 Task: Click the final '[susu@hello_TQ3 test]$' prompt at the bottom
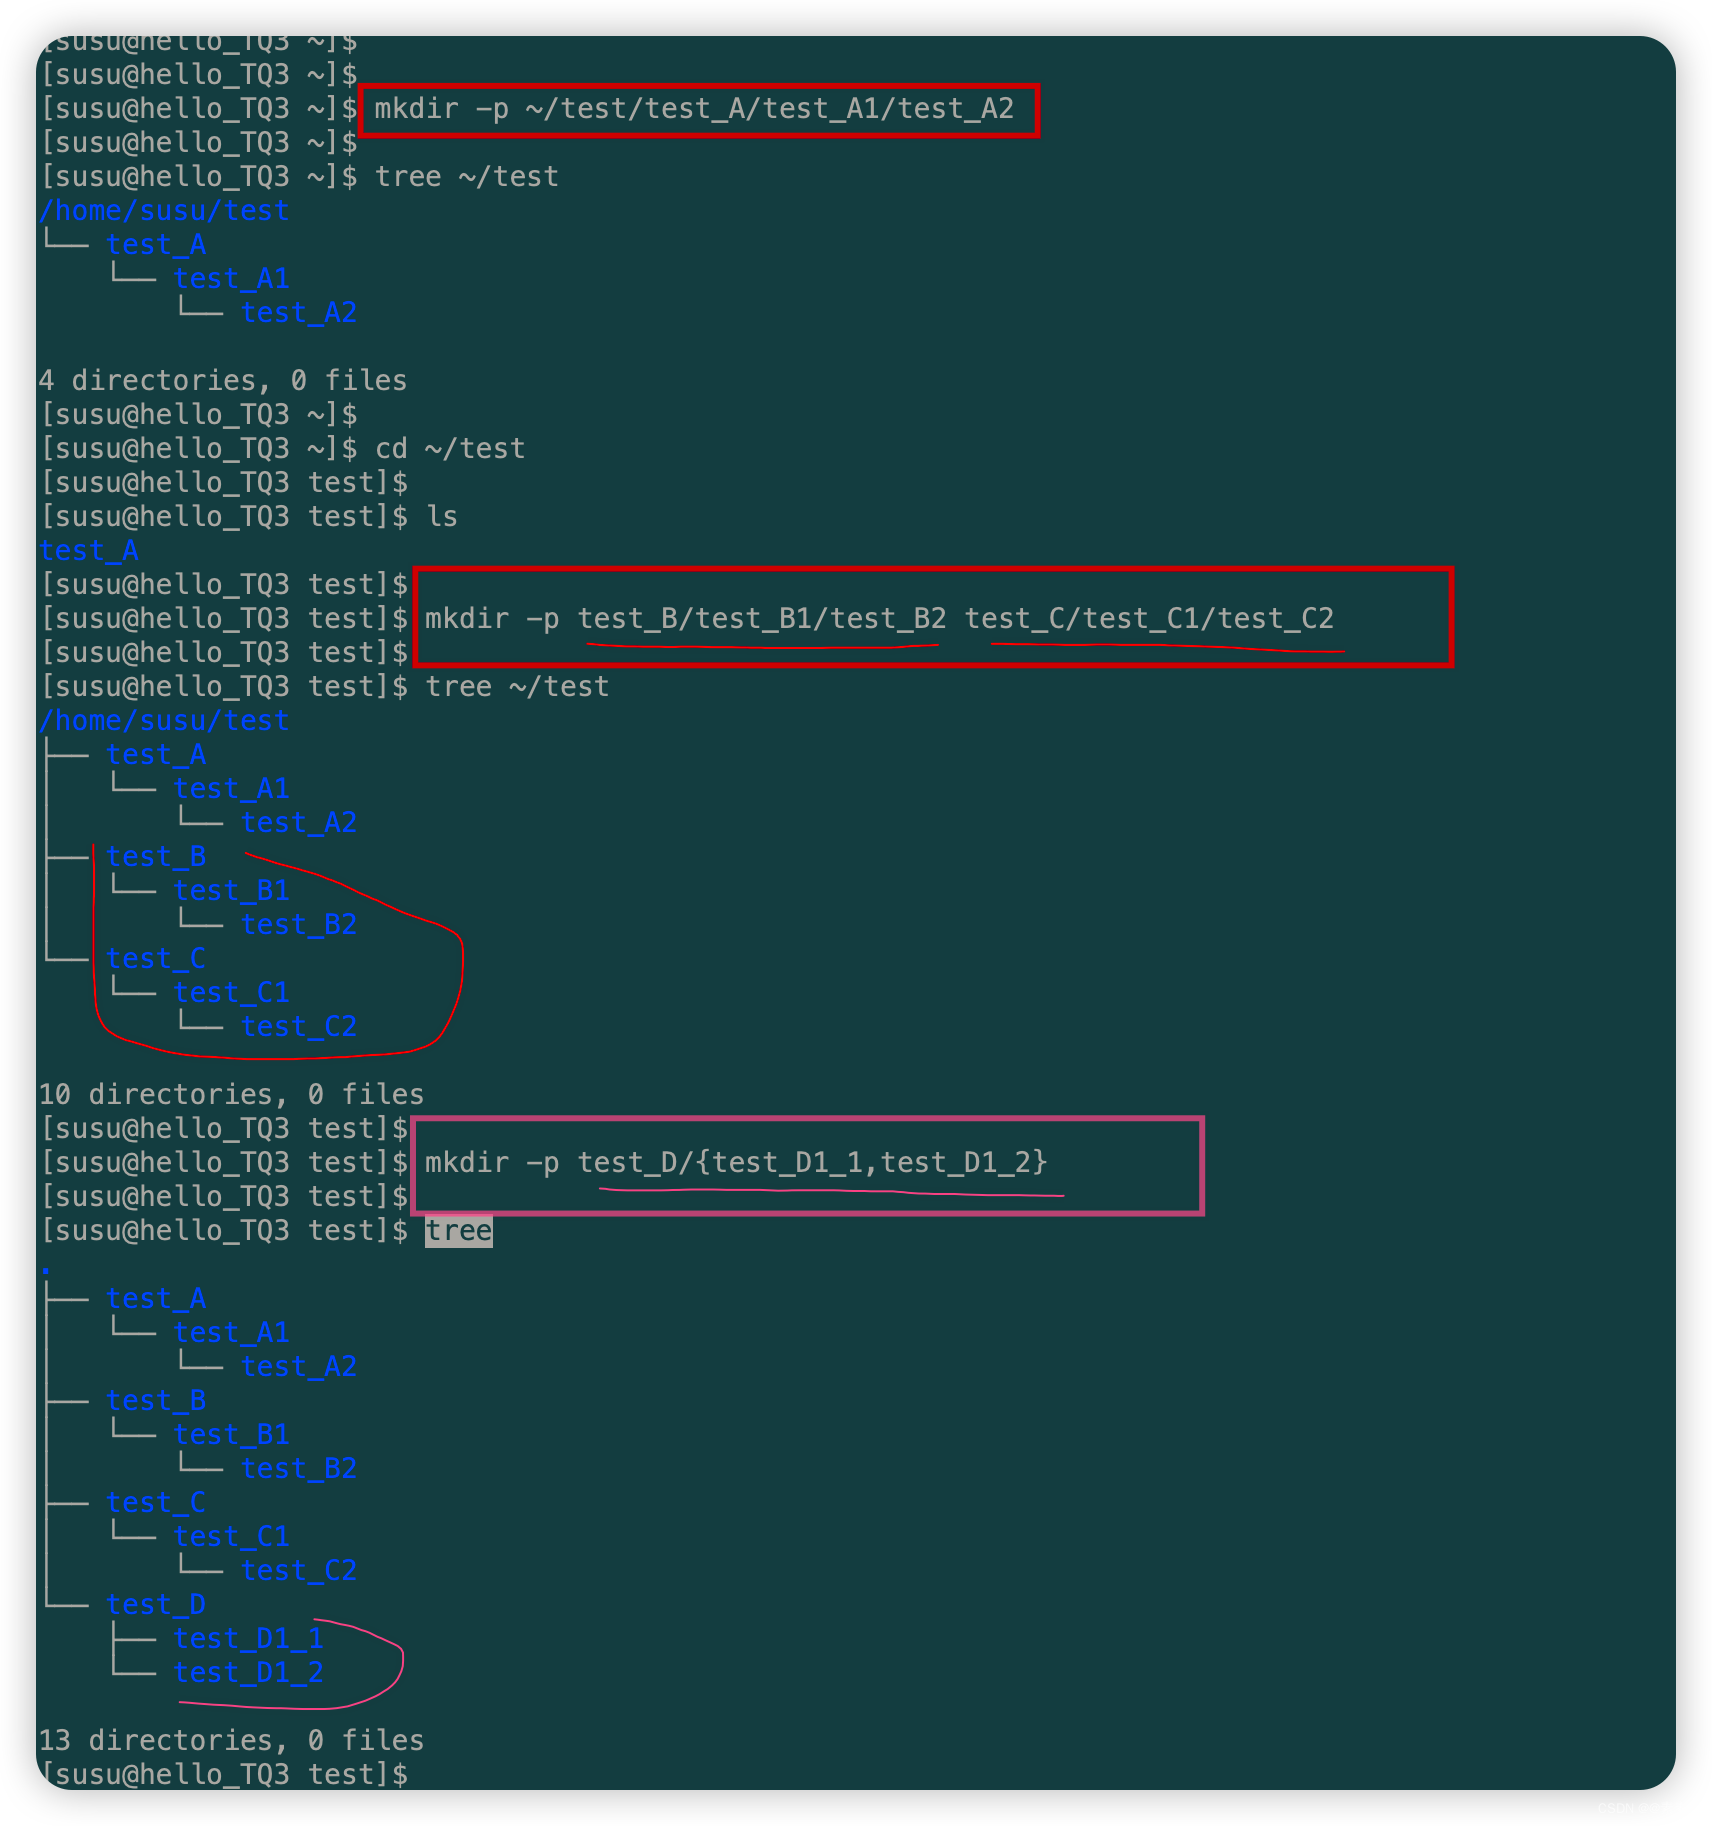click(224, 1775)
